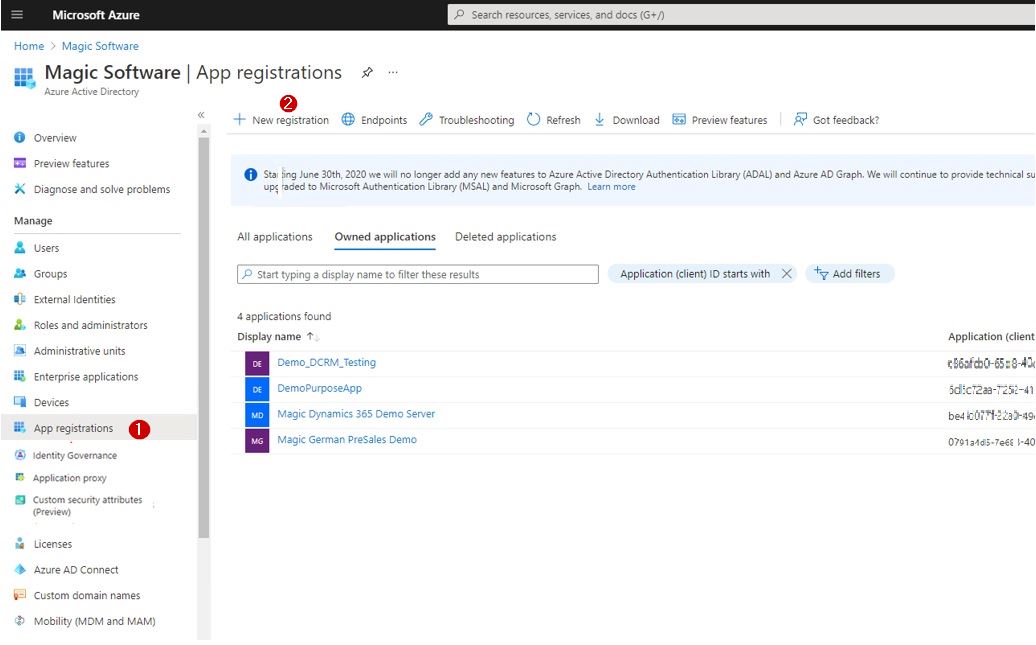Open Preview features in the sidebar

click(x=71, y=163)
